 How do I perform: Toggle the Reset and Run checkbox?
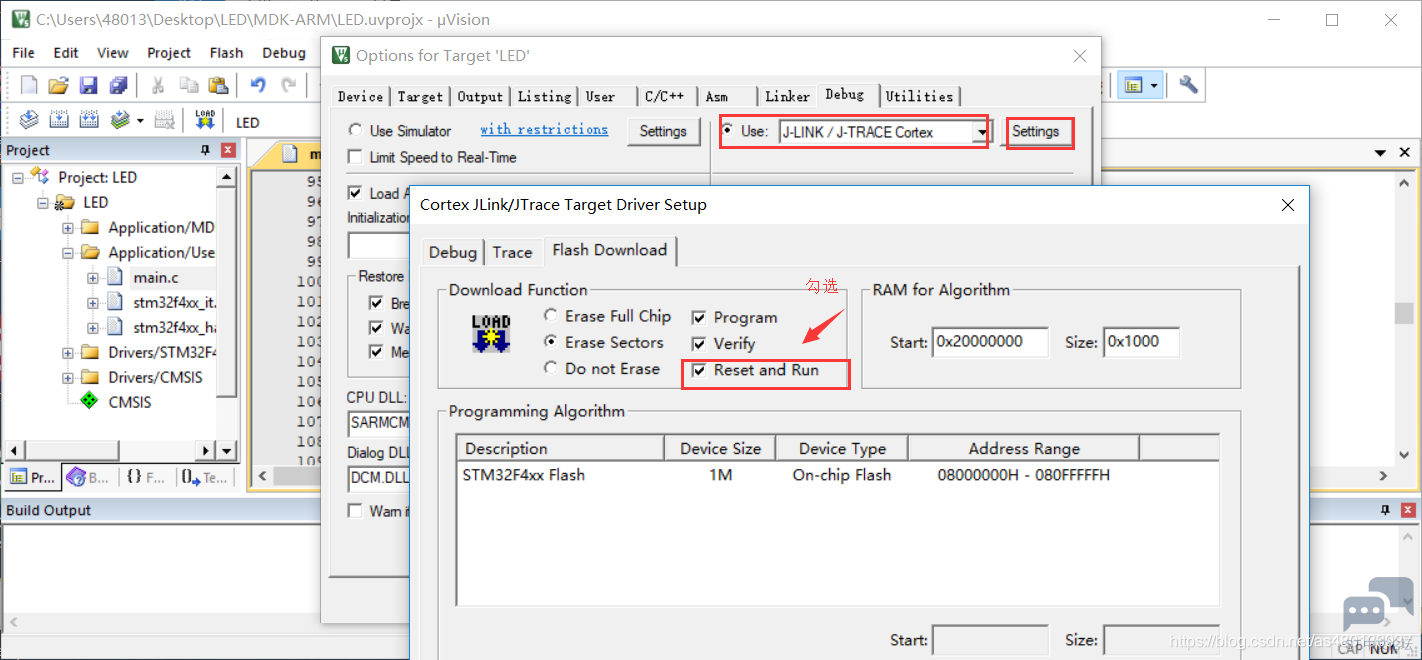699,370
